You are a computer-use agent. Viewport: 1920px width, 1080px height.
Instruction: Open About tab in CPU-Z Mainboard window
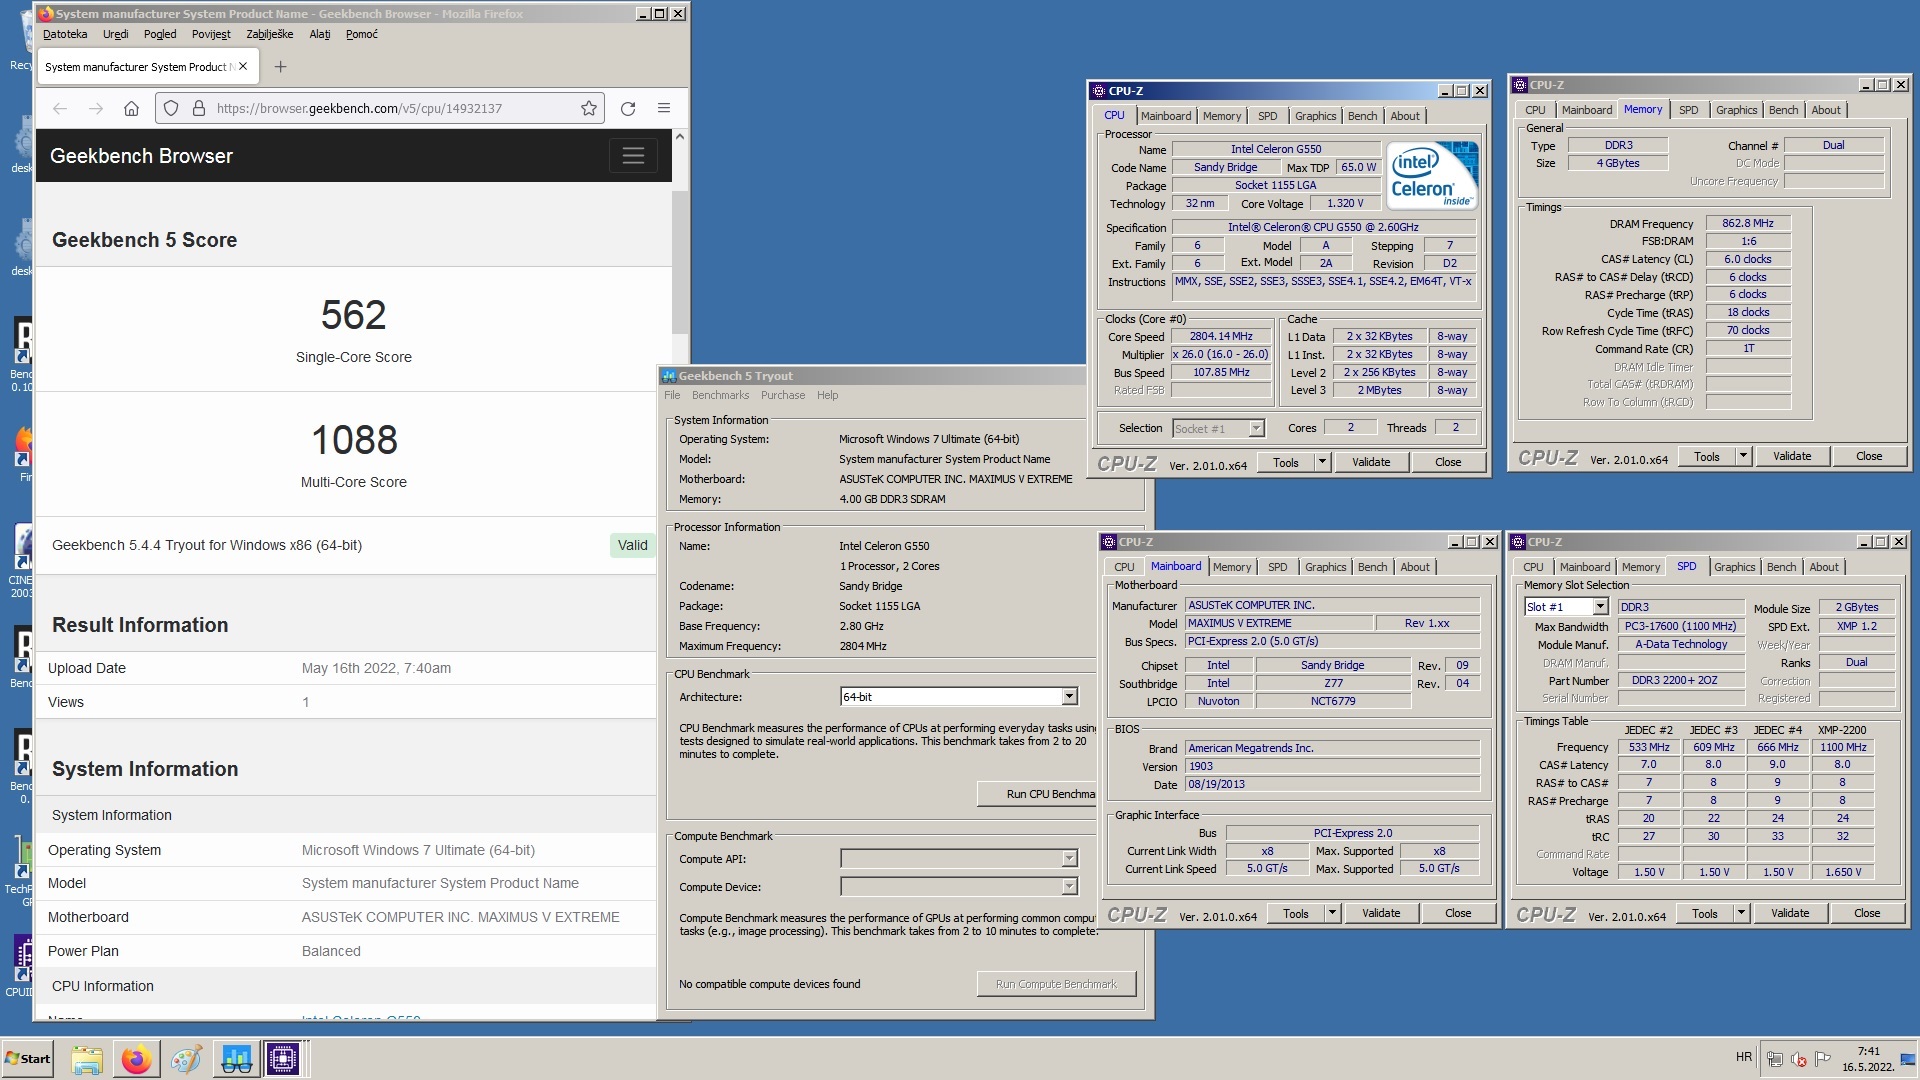(x=1415, y=567)
